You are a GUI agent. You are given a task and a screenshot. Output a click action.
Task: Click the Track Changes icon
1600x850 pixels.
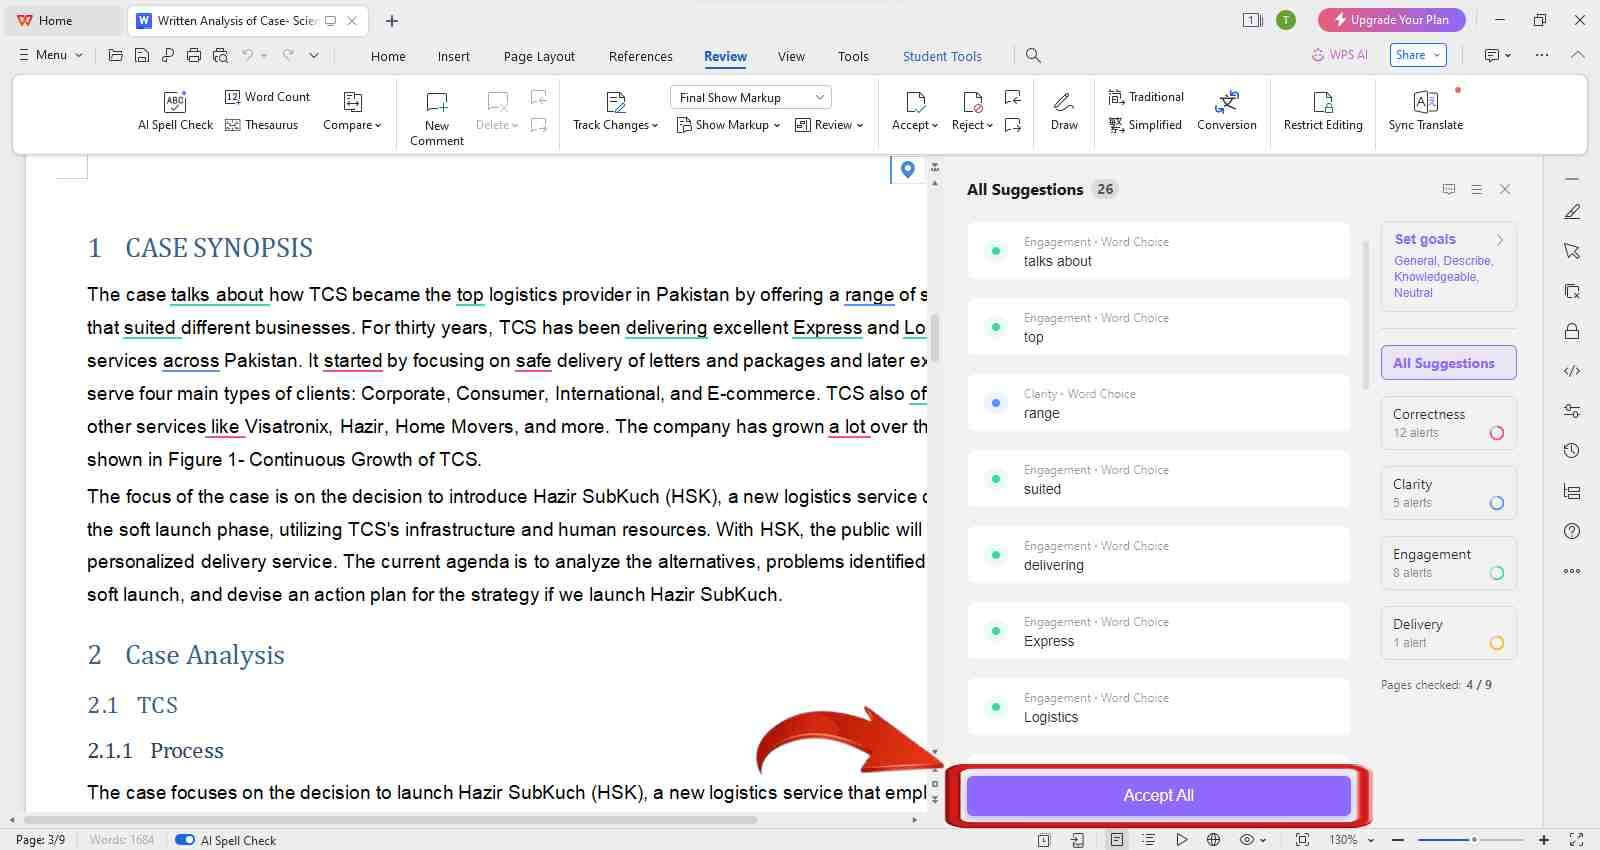[x=616, y=102]
